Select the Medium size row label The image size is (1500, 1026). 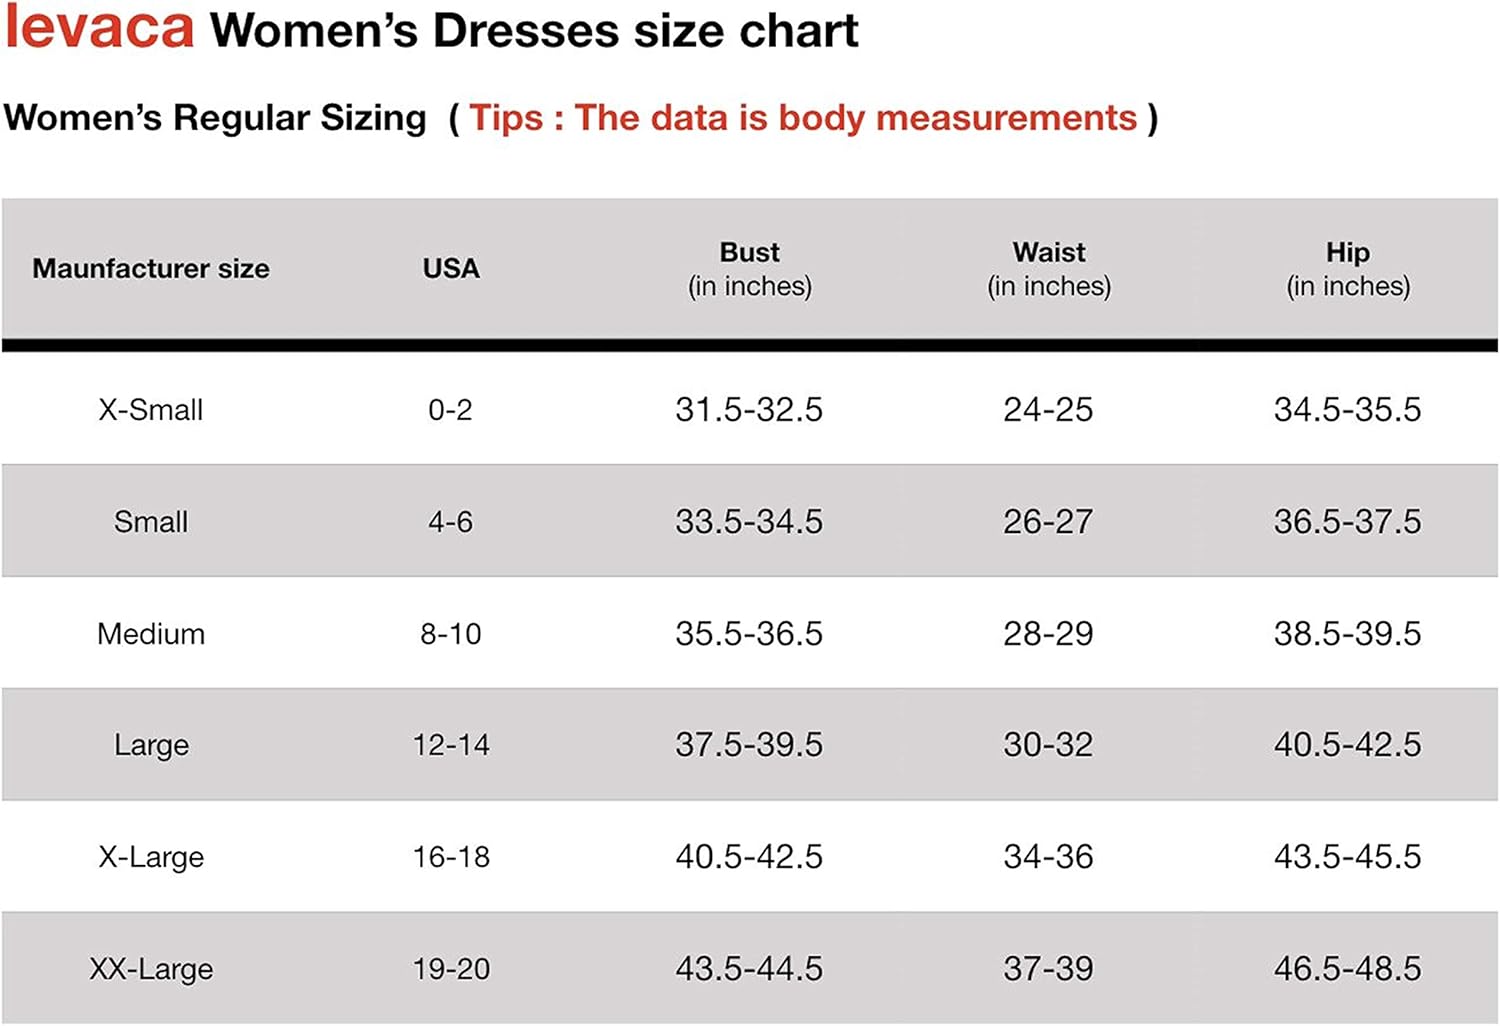click(x=151, y=634)
